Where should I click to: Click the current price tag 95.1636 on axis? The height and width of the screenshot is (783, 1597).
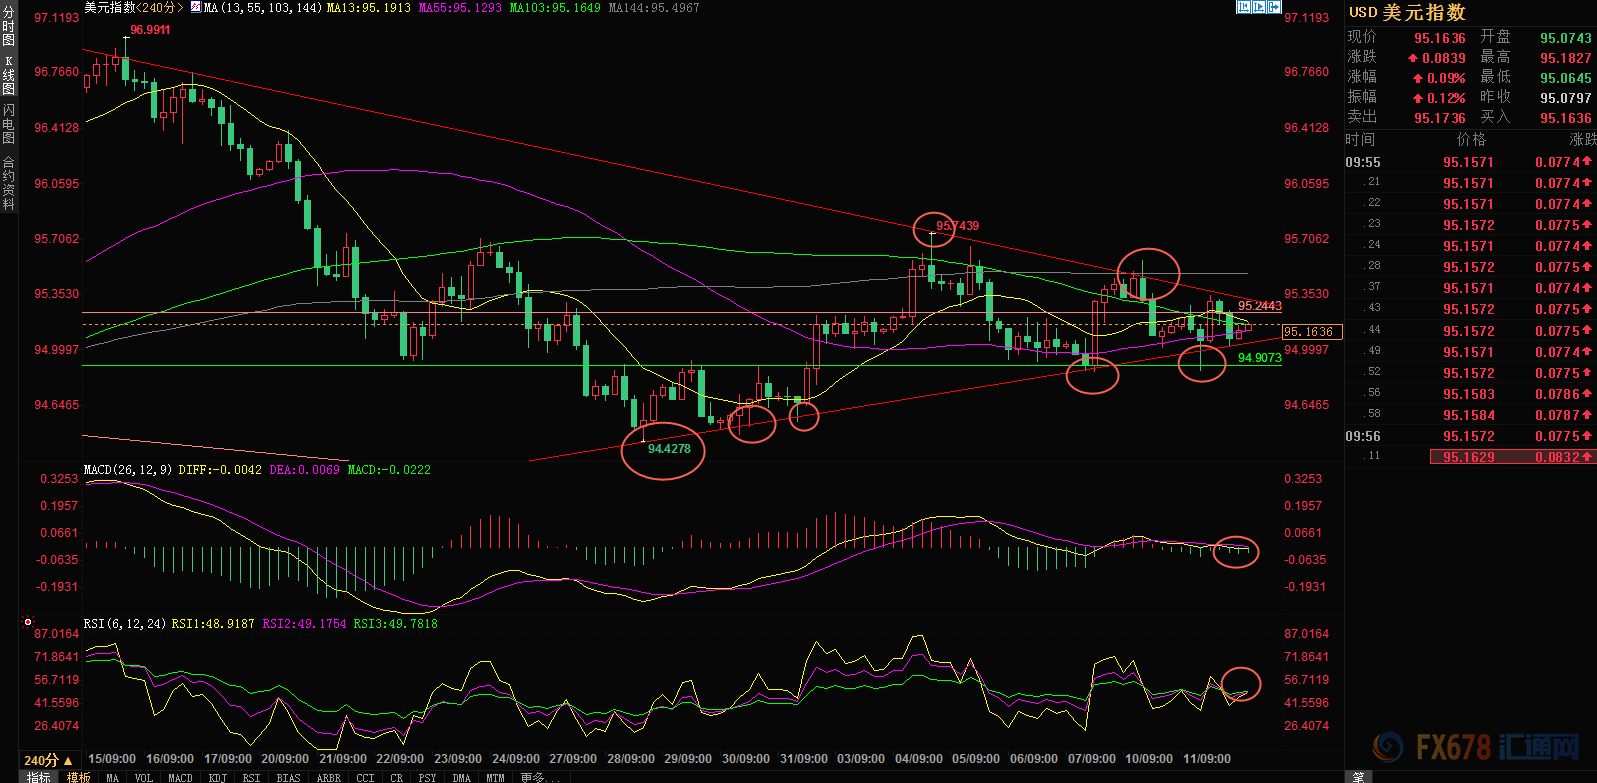[1310, 332]
